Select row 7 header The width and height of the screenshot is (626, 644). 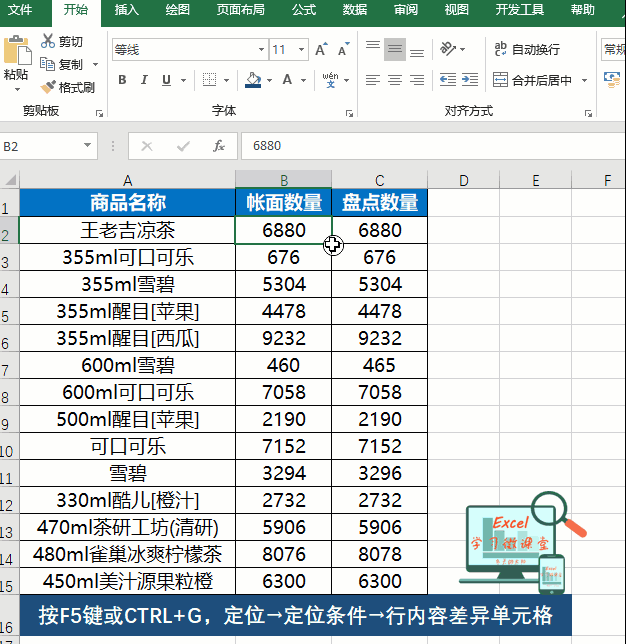(x=9, y=366)
